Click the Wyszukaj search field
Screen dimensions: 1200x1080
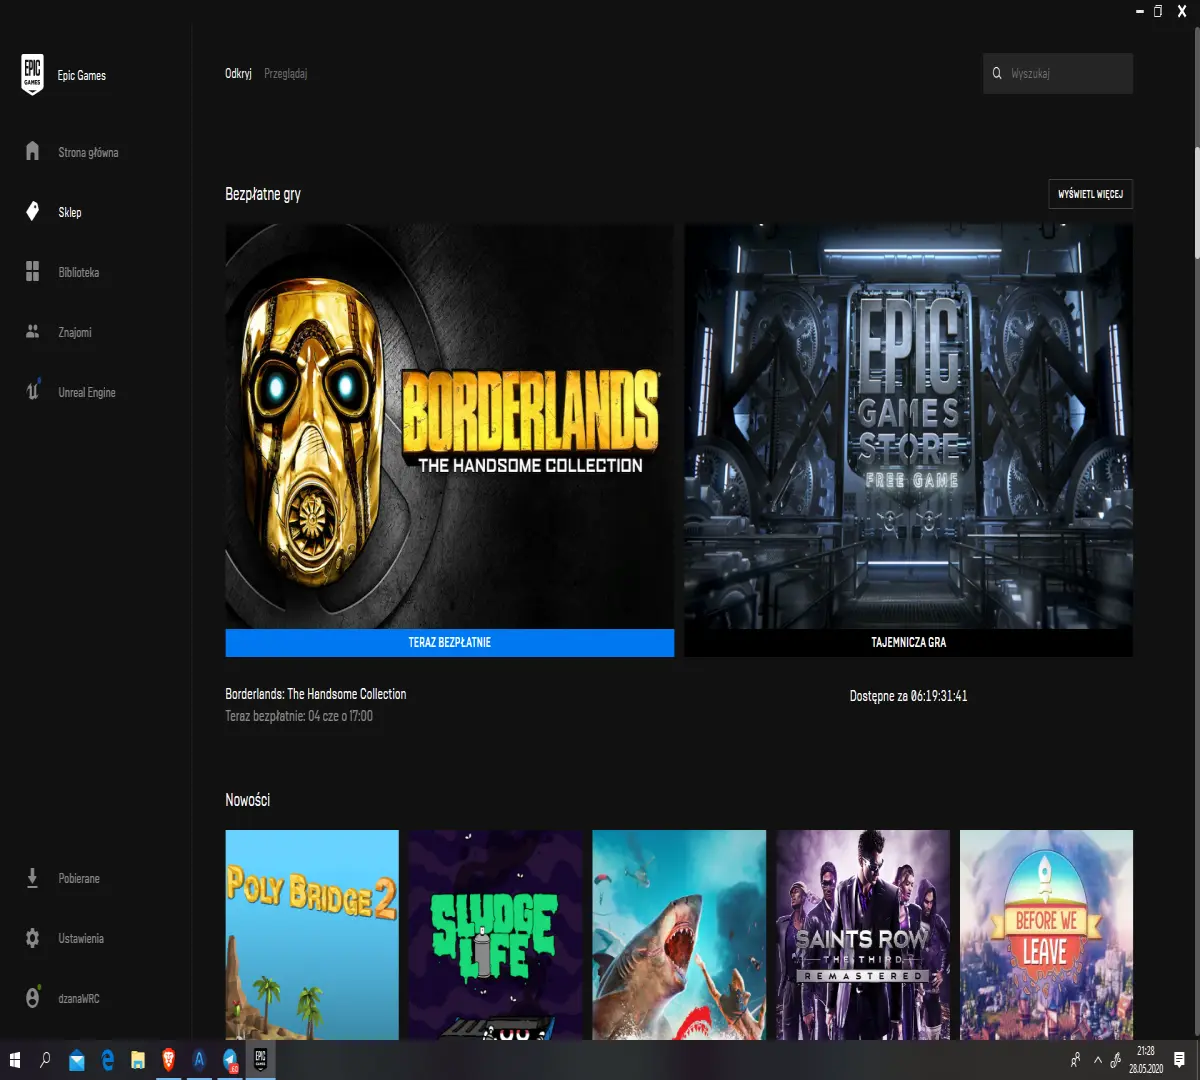click(x=1058, y=73)
